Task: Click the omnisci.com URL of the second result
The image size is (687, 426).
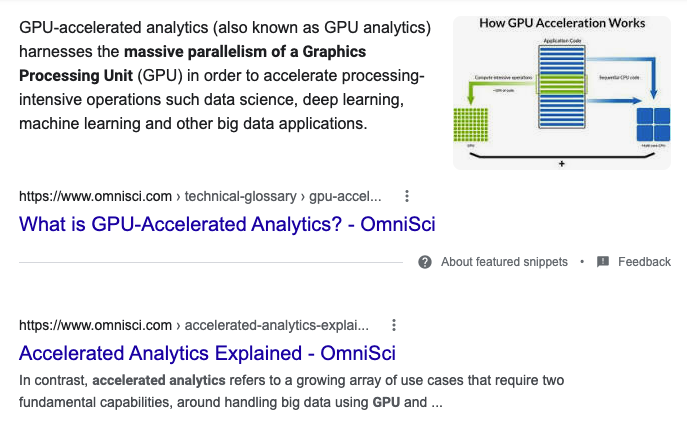Action: click(x=95, y=325)
